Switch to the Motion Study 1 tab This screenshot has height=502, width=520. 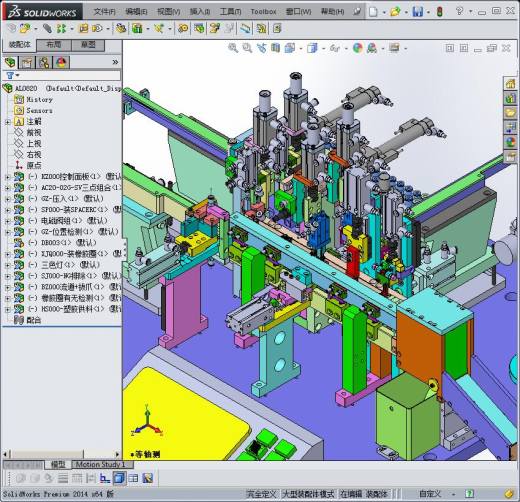[x=100, y=464]
